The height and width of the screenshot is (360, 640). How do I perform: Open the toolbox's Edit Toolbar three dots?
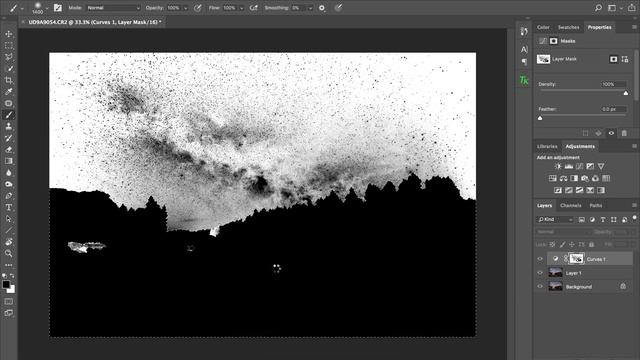click(x=9, y=265)
